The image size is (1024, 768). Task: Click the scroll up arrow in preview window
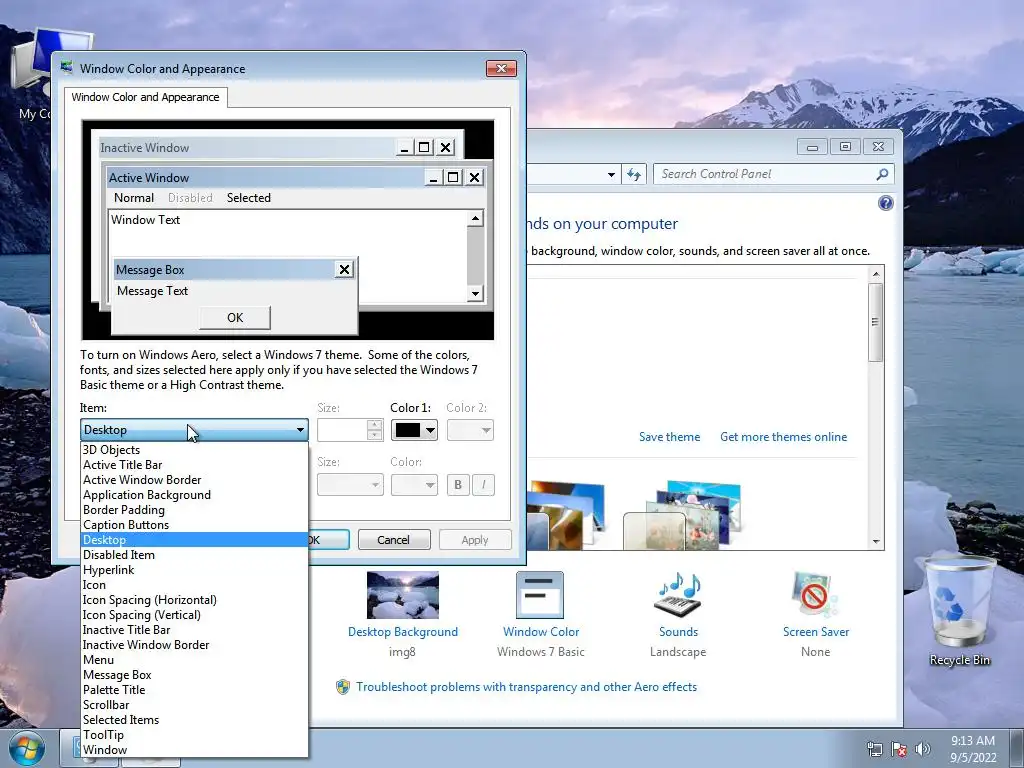[x=475, y=218]
